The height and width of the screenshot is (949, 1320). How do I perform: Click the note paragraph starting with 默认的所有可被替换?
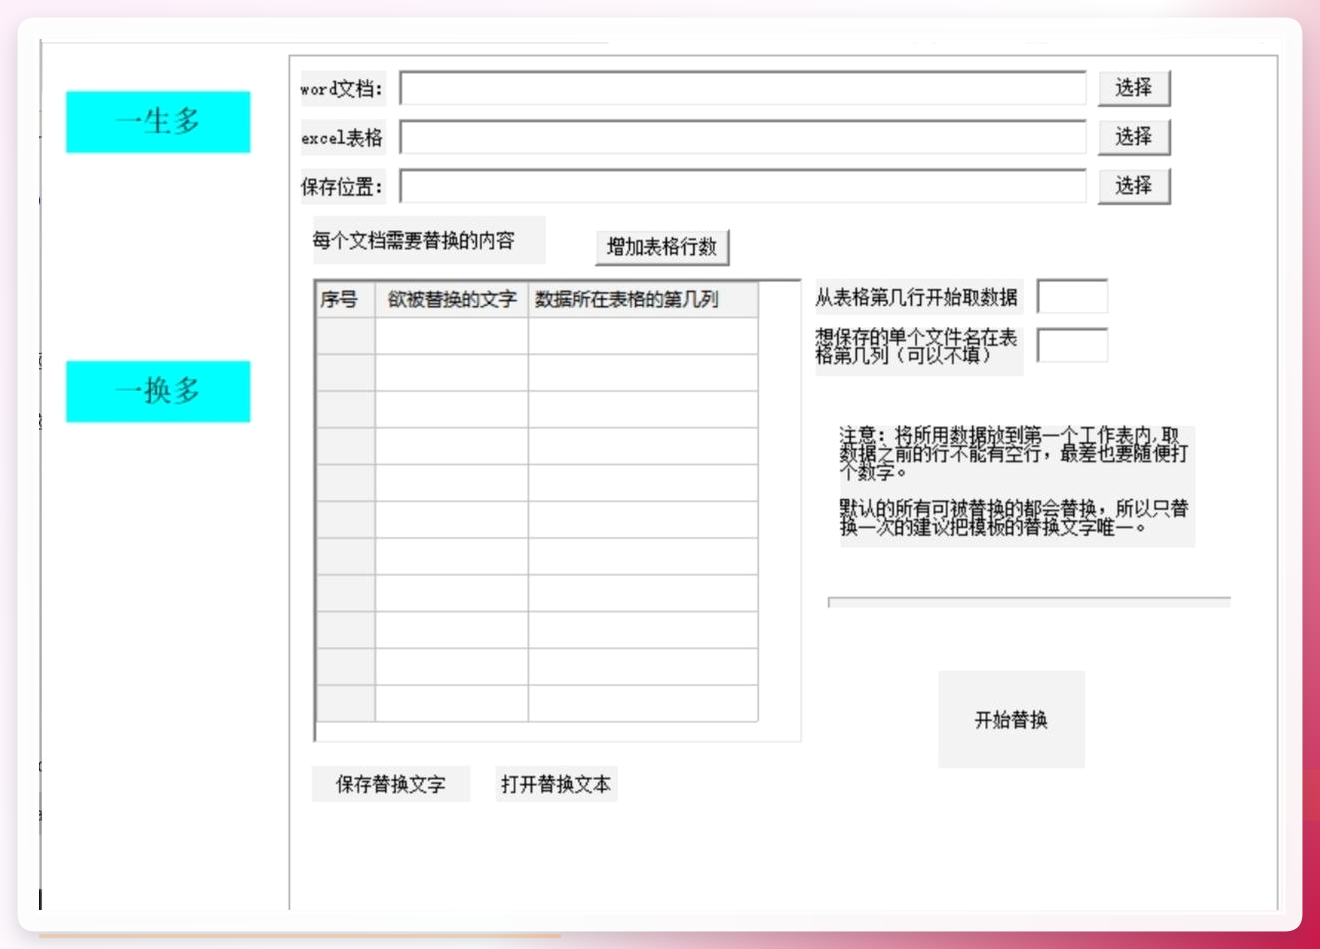click(1014, 517)
